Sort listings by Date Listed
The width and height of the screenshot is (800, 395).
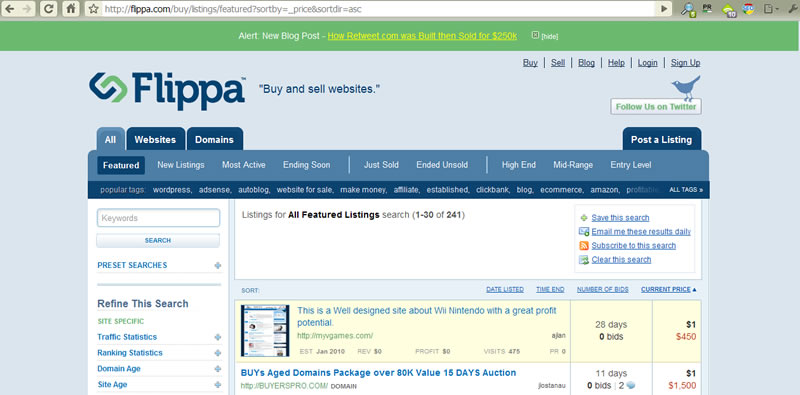505,289
